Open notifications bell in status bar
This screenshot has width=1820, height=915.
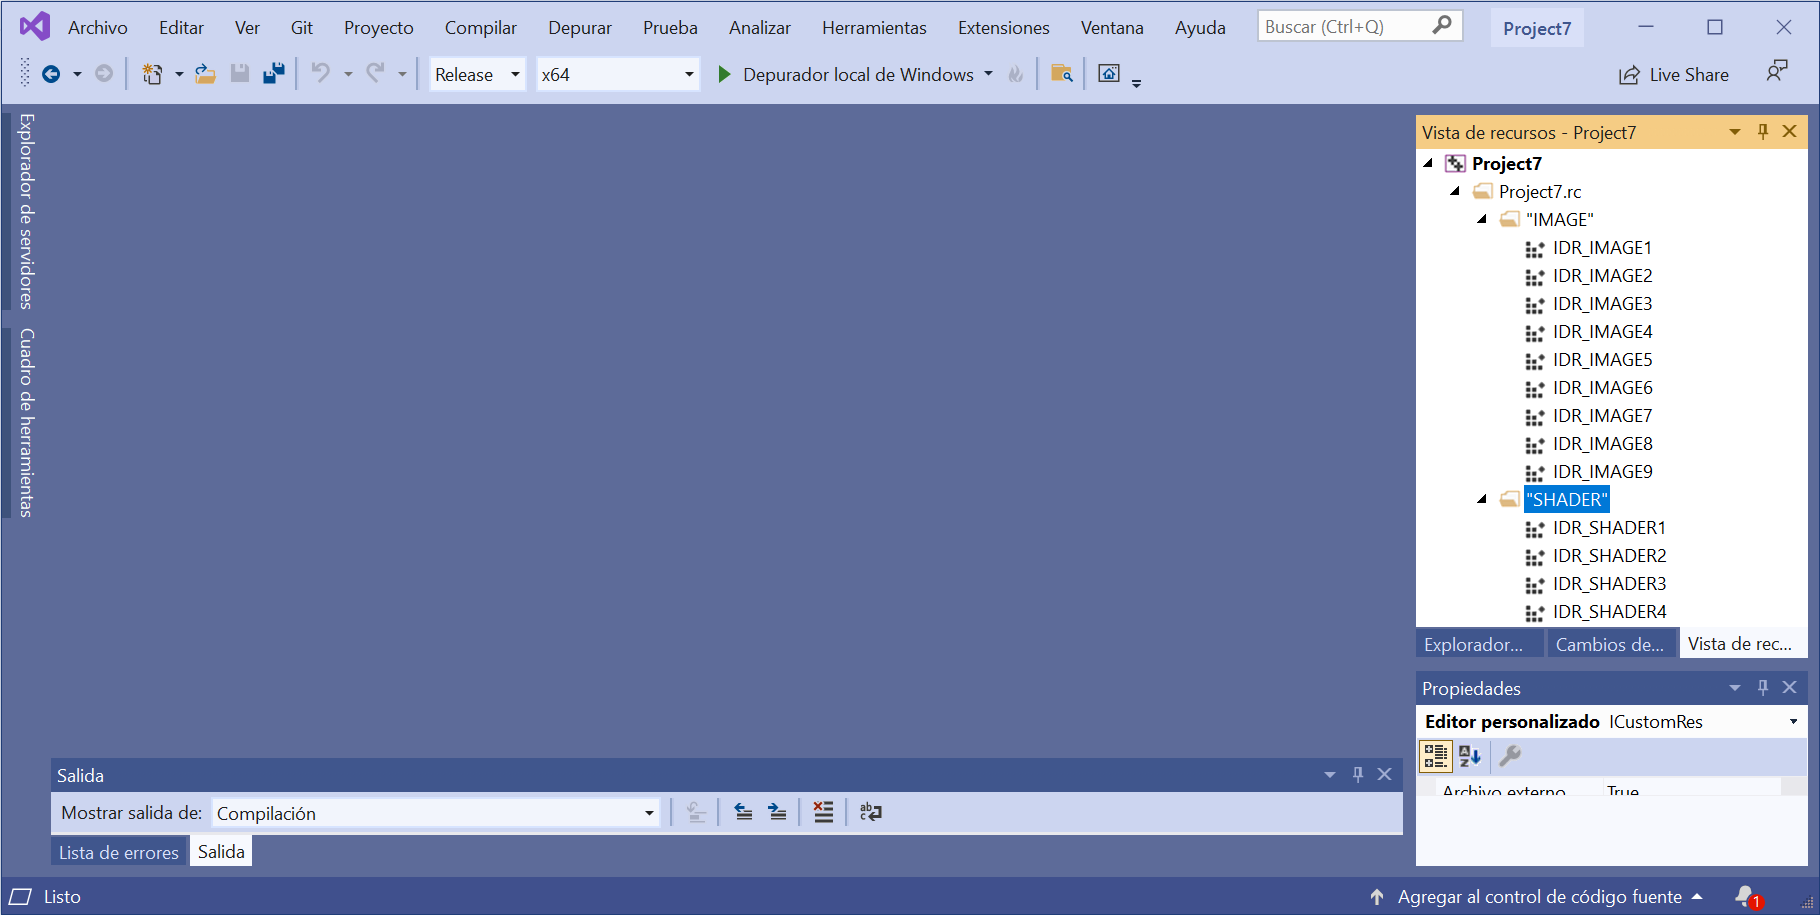1745,896
